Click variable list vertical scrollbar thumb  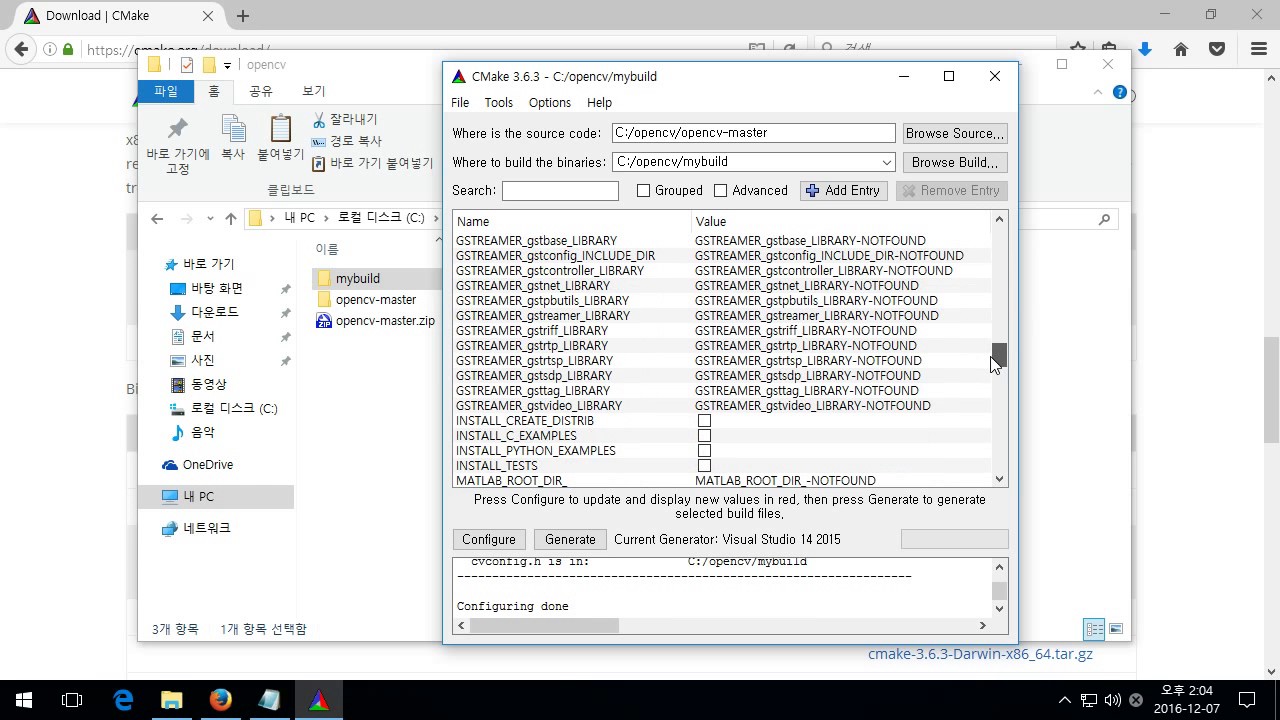999,354
